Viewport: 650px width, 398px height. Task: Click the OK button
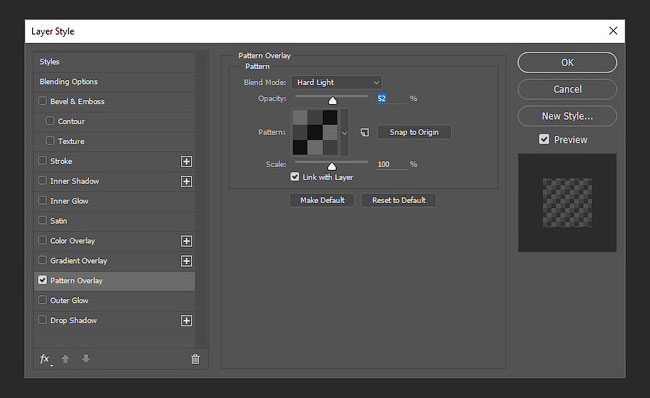(567, 63)
